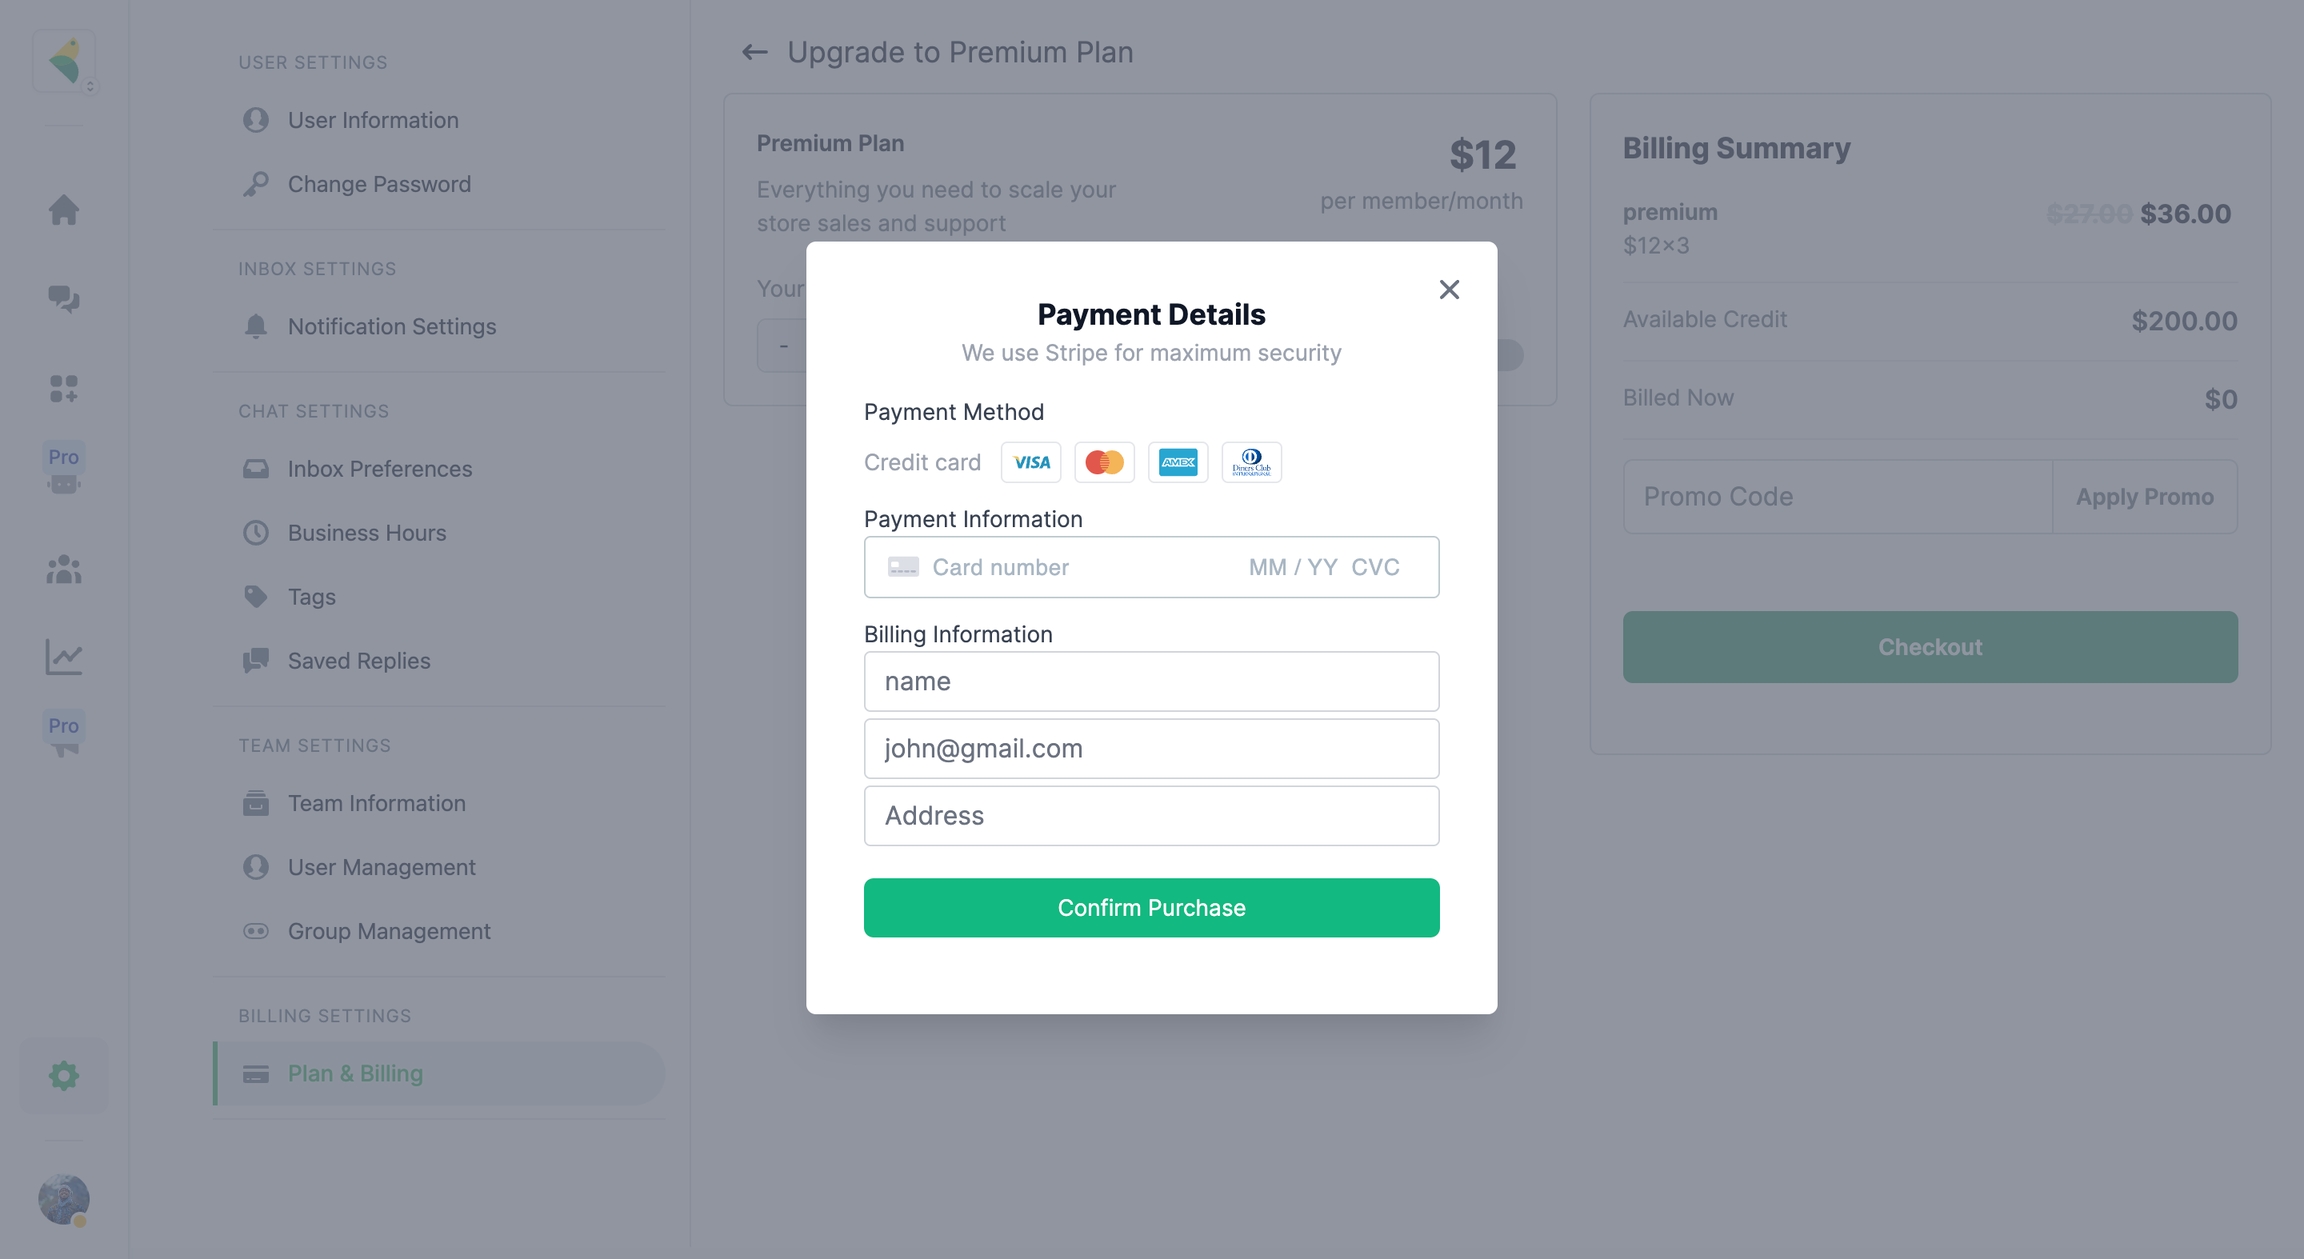Open conversations chat bubble icon
This screenshot has width=2304, height=1259.
click(64, 299)
